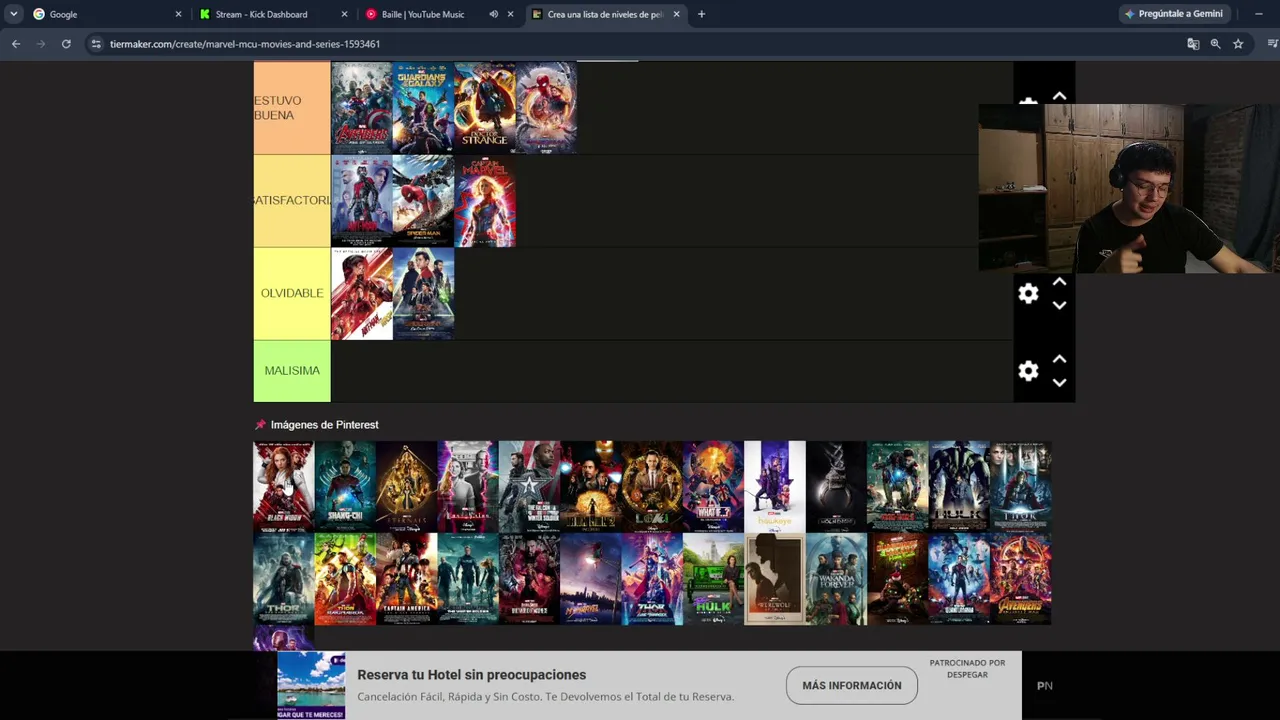Open the translate page icon

pyautogui.click(x=1193, y=44)
